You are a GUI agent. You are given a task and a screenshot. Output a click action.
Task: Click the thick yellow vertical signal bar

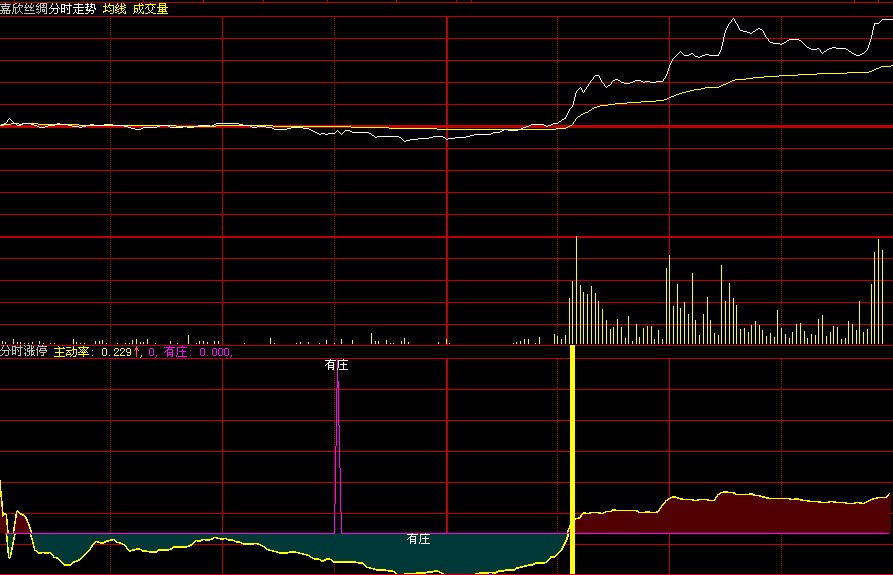point(572,459)
